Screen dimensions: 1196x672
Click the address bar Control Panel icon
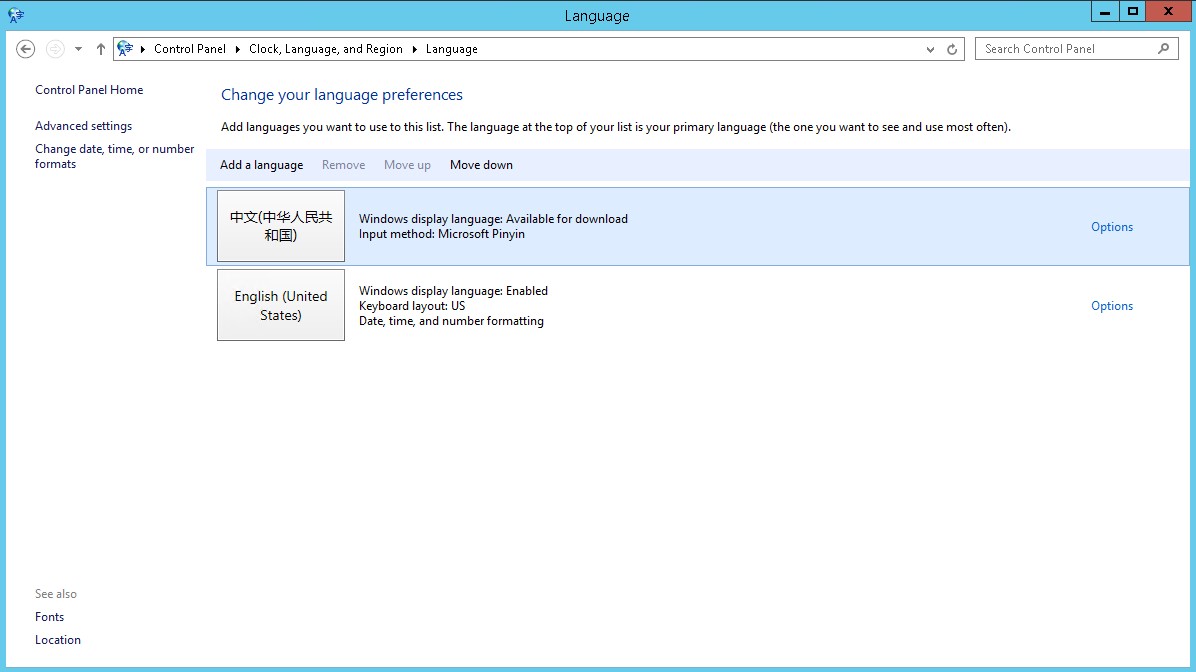click(x=125, y=48)
